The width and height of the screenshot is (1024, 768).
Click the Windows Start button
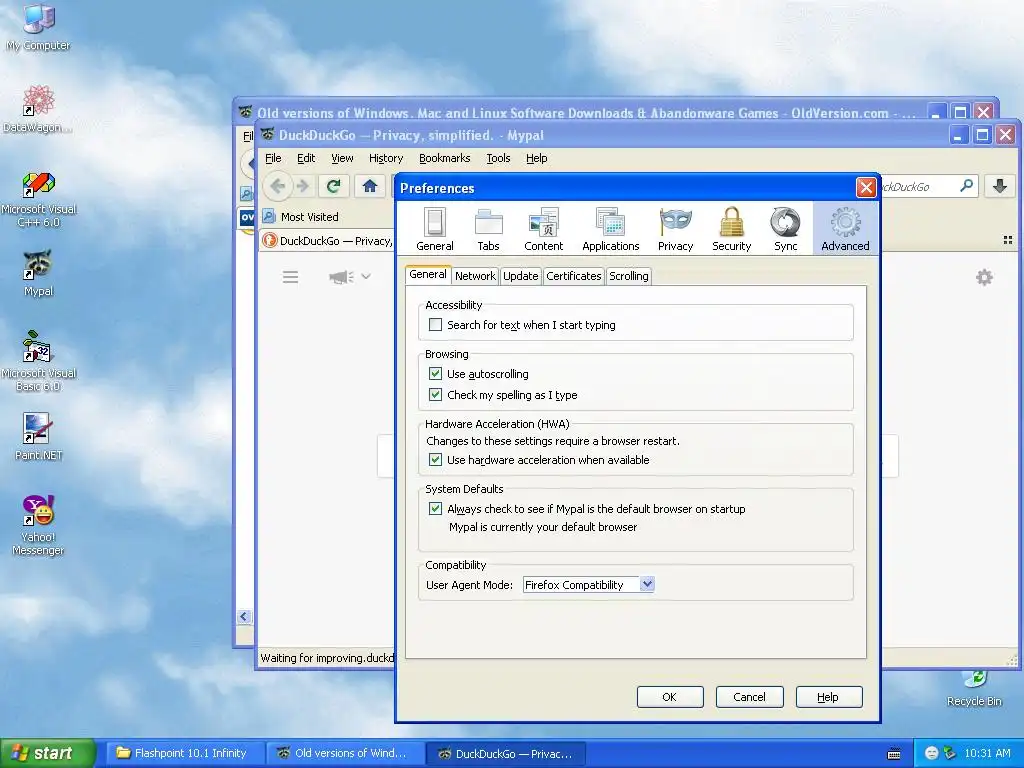pos(47,753)
